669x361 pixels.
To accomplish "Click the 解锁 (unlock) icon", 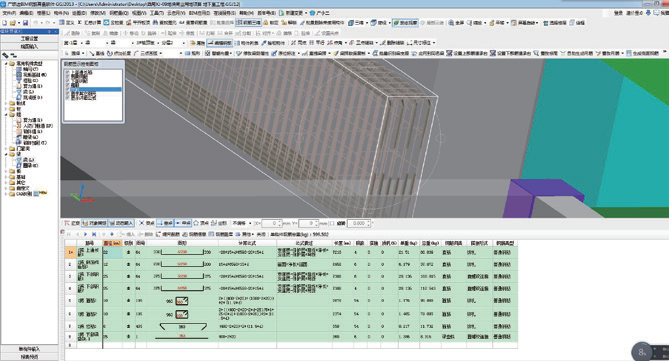I will [289, 23].
